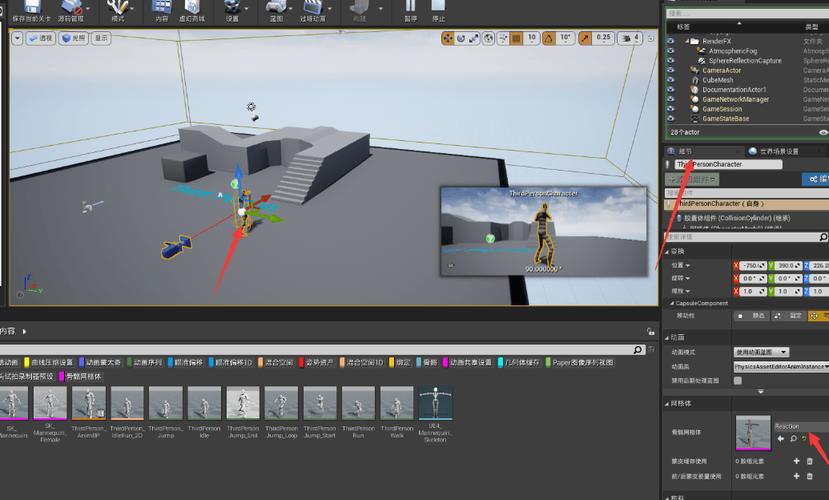Open Perspective (透视) view mode menu

[41, 38]
